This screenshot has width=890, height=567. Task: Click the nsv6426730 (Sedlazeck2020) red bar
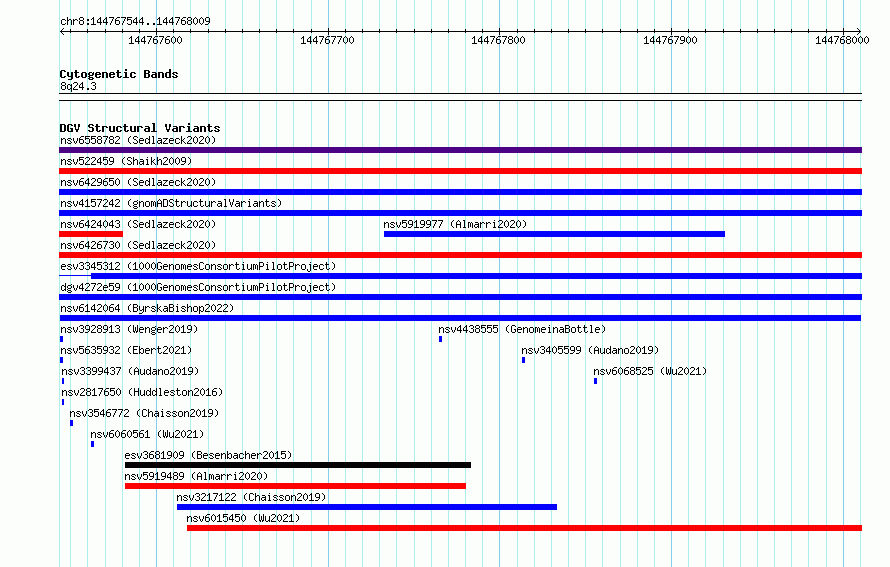460,255
